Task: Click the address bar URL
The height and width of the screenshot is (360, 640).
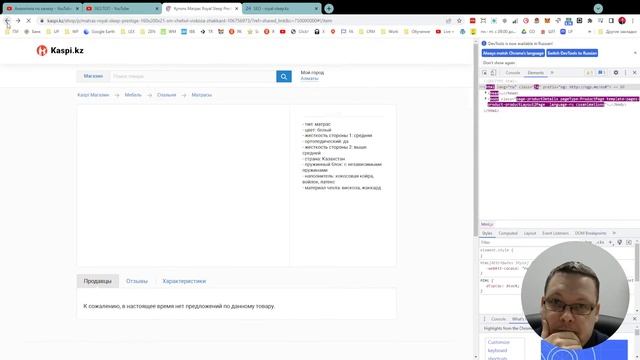Action: tap(189, 20)
